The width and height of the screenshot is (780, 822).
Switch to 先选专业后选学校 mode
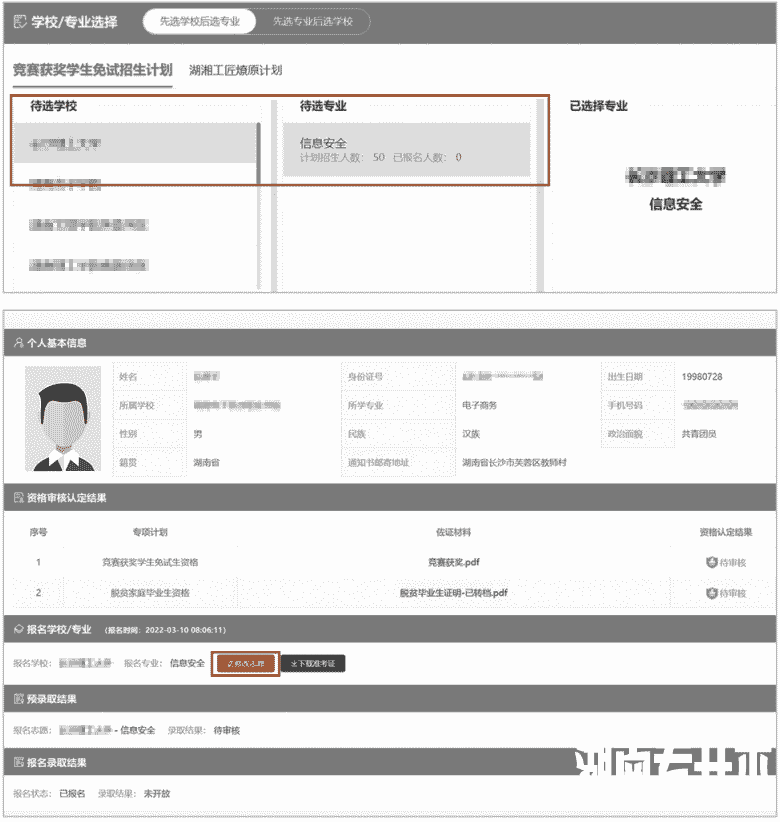tap(312, 21)
